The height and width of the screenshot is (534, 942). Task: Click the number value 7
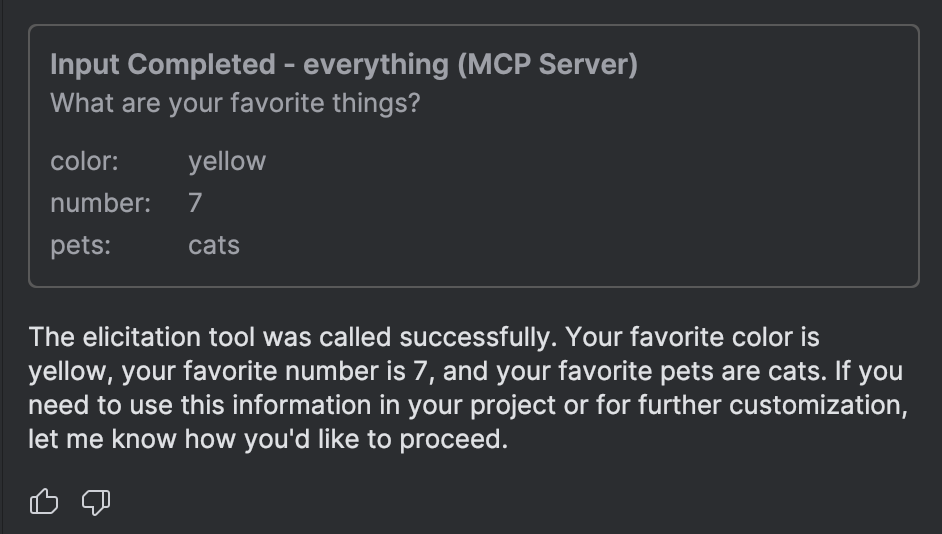point(195,203)
